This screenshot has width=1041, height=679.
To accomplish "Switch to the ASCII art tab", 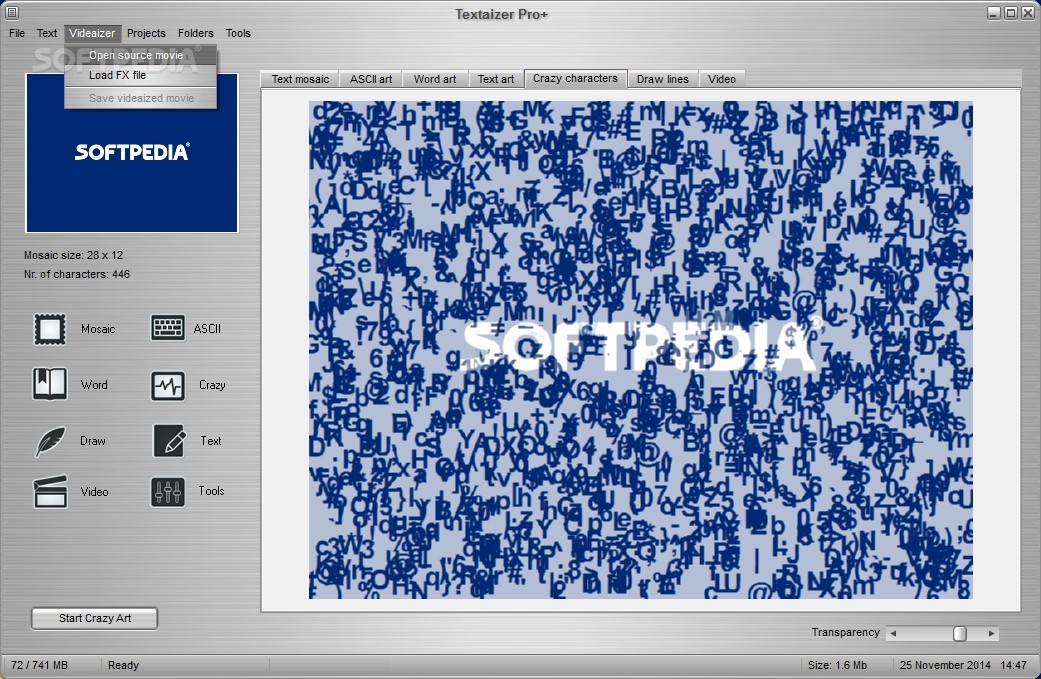I will coord(370,79).
